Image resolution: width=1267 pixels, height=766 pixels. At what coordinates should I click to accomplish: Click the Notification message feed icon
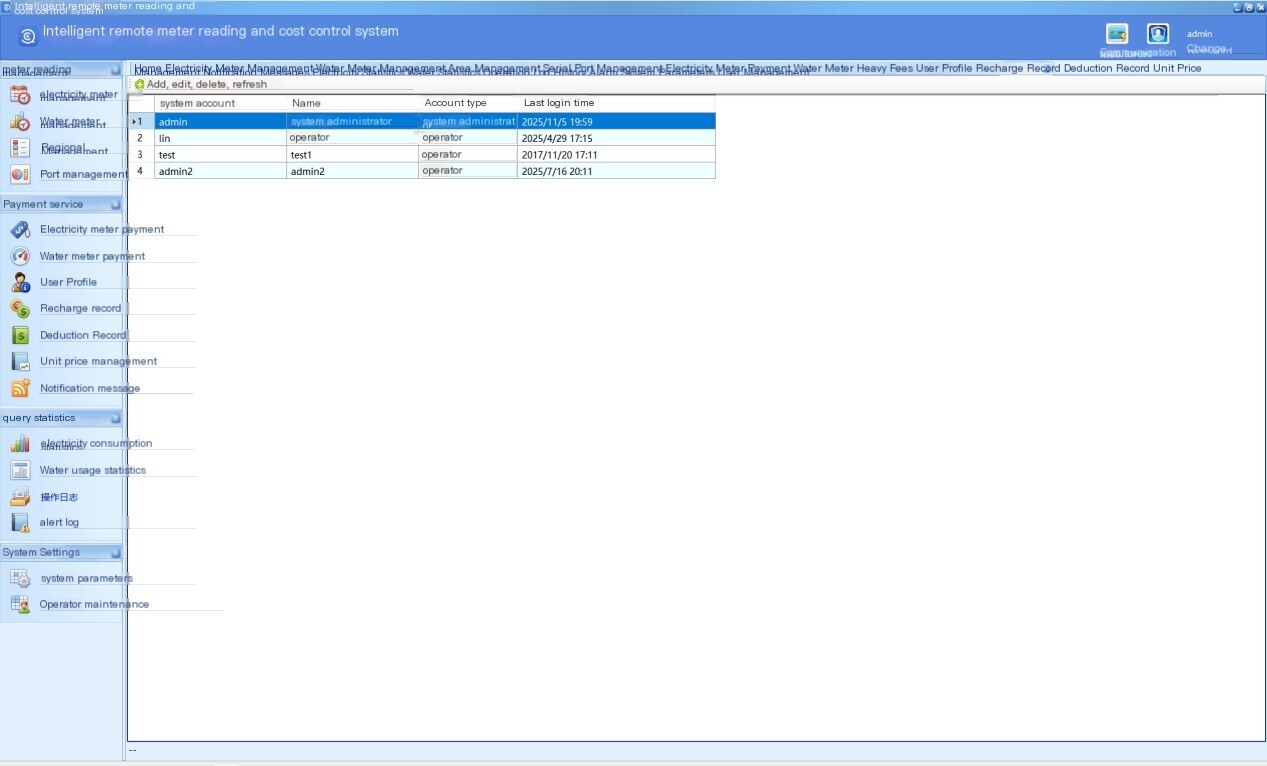coord(20,388)
